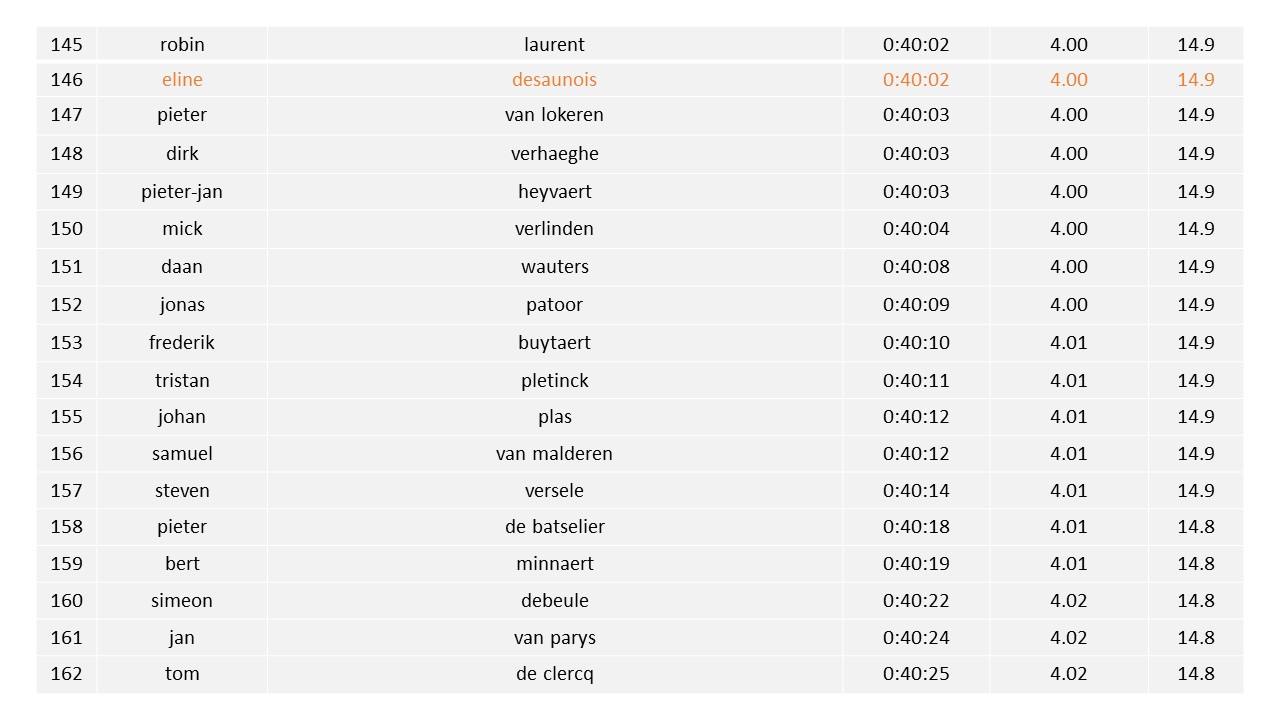Click surname debeule
Viewport: 1280px width, 720px height.
554,601
